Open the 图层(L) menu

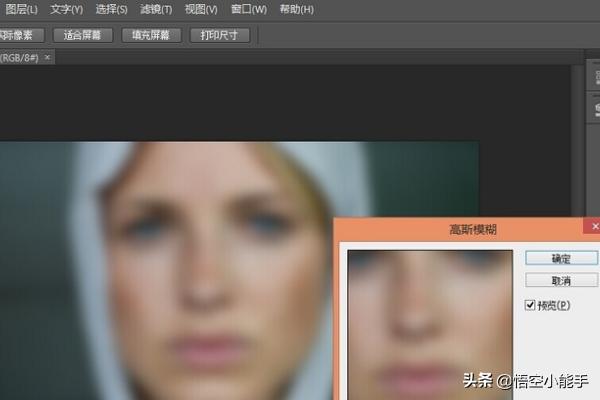19,10
